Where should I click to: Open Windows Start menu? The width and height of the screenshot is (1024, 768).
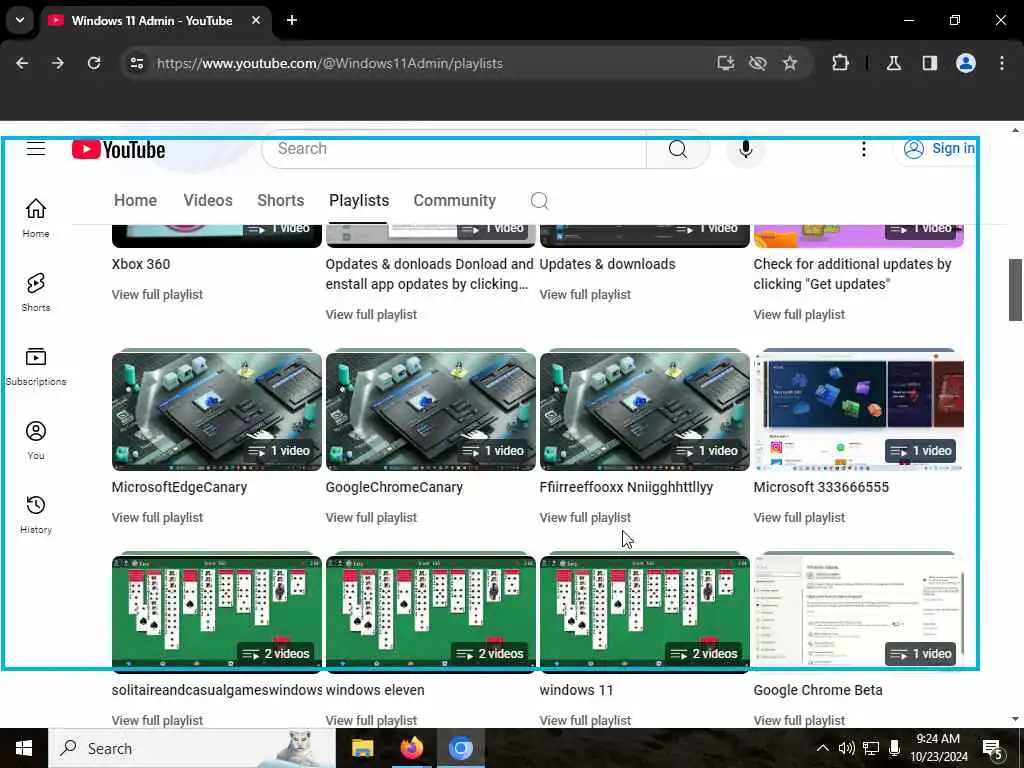[24, 748]
